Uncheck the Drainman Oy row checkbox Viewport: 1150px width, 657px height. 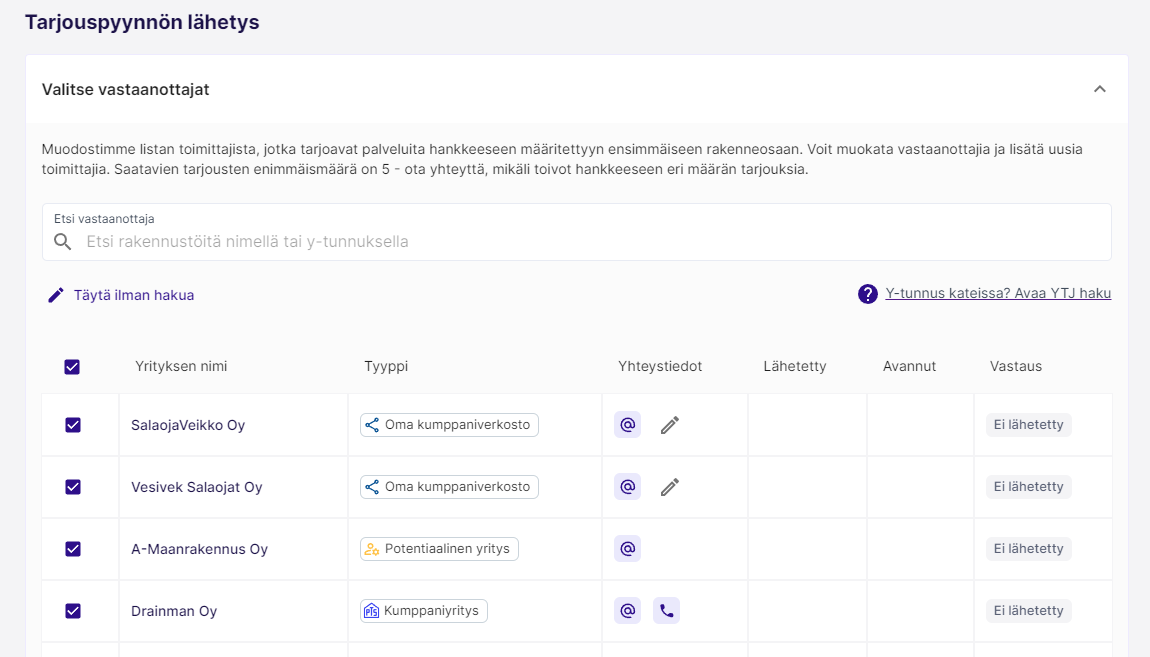pos(72,611)
